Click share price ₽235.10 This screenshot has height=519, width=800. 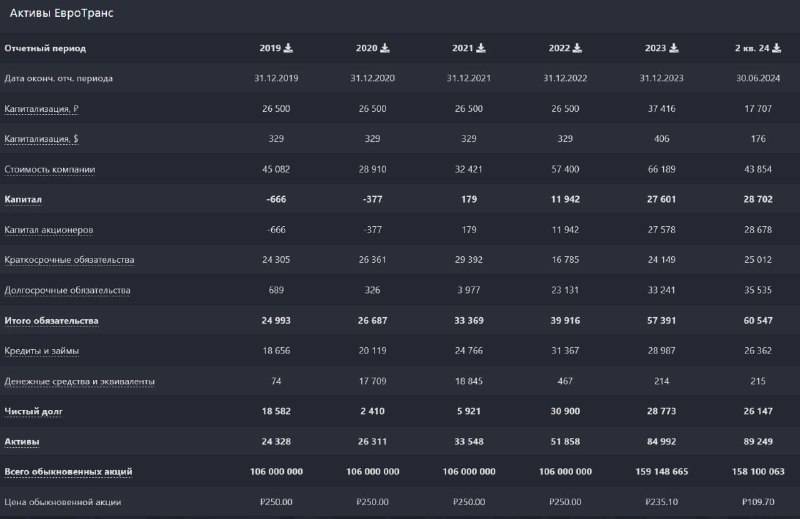click(661, 502)
